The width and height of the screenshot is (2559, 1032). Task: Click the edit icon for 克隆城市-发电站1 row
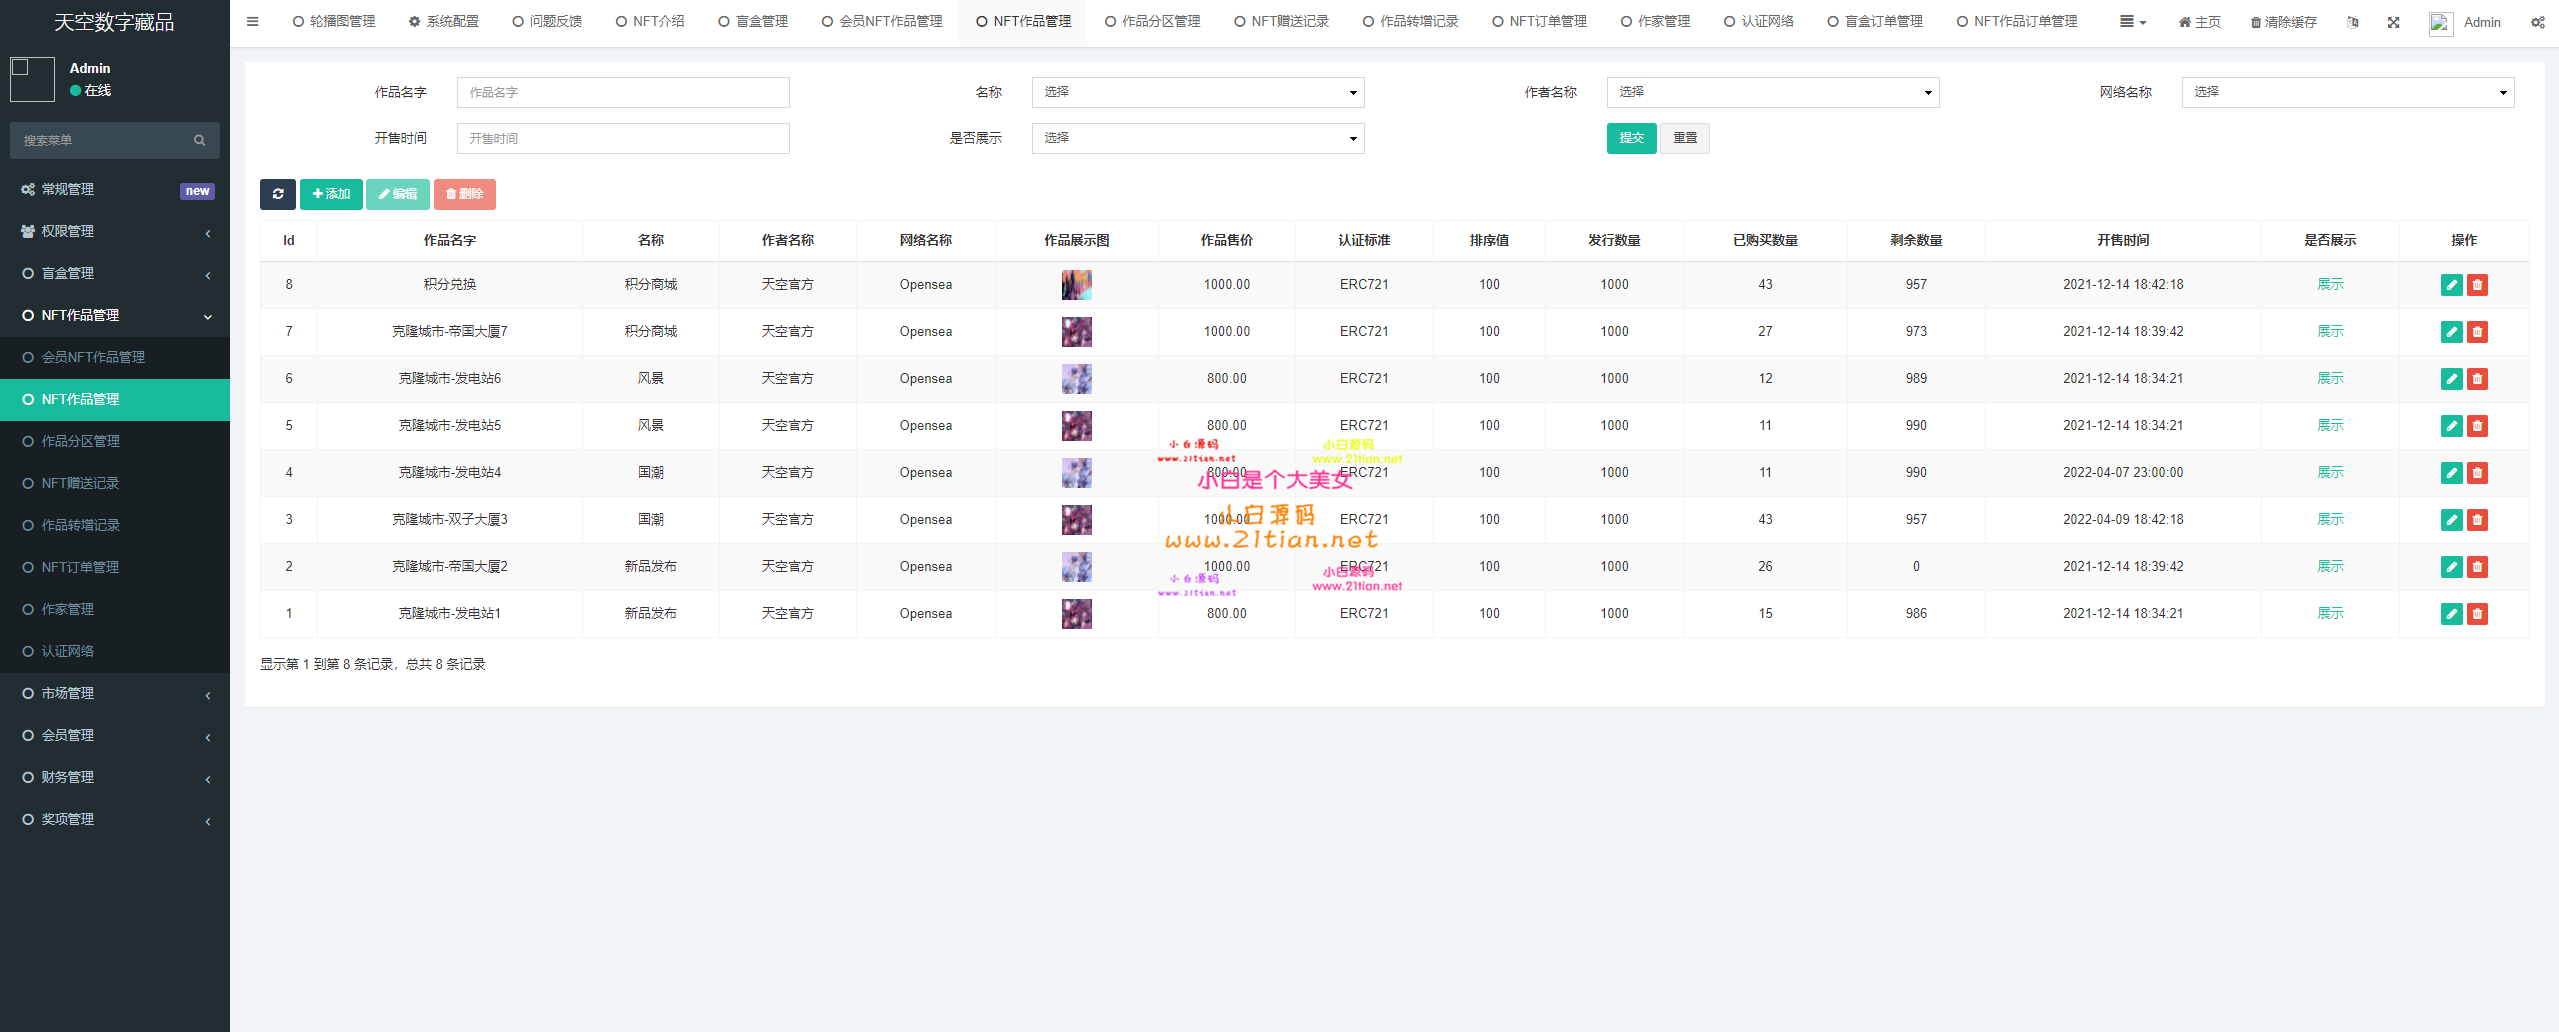pyautogui.click(x=2451, y=614)
